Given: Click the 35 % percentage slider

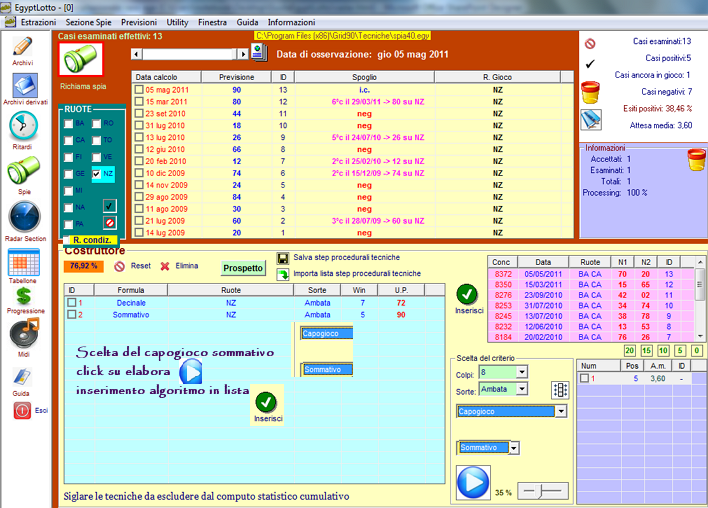Looking at the screenshot, I should [x=542, y=491].
